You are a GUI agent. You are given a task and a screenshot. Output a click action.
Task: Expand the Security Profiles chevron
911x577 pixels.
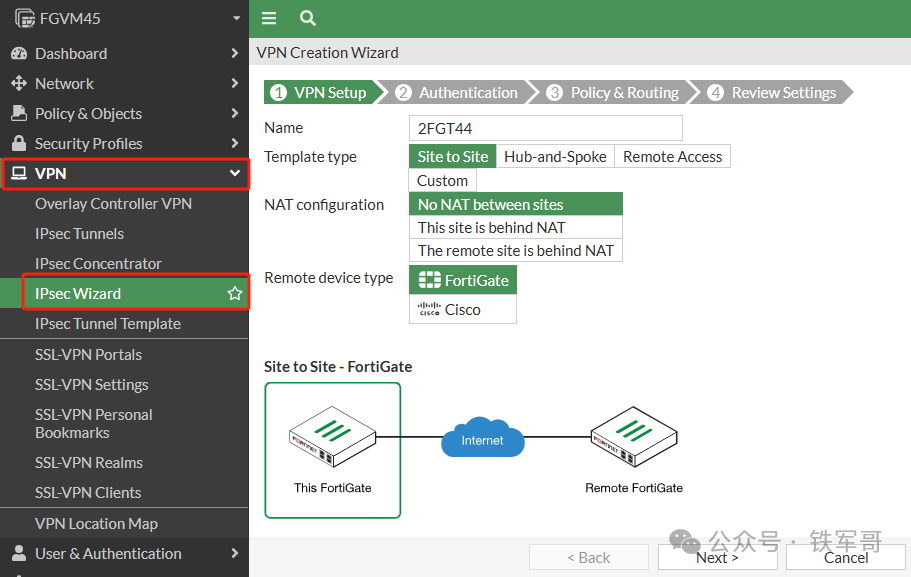pos(235,143)
